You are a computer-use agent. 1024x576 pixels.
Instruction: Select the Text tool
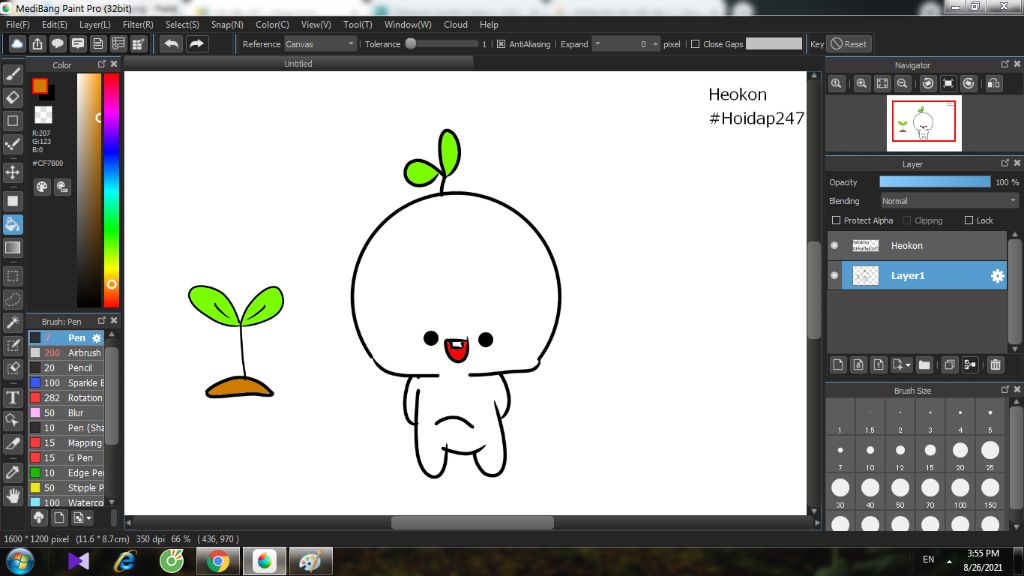(x=12, y=397)
